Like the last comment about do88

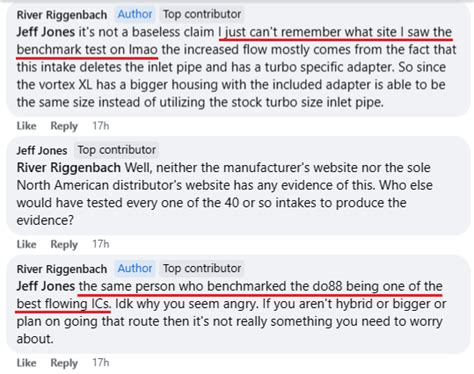pyautogui.click(x=26, y=362)
